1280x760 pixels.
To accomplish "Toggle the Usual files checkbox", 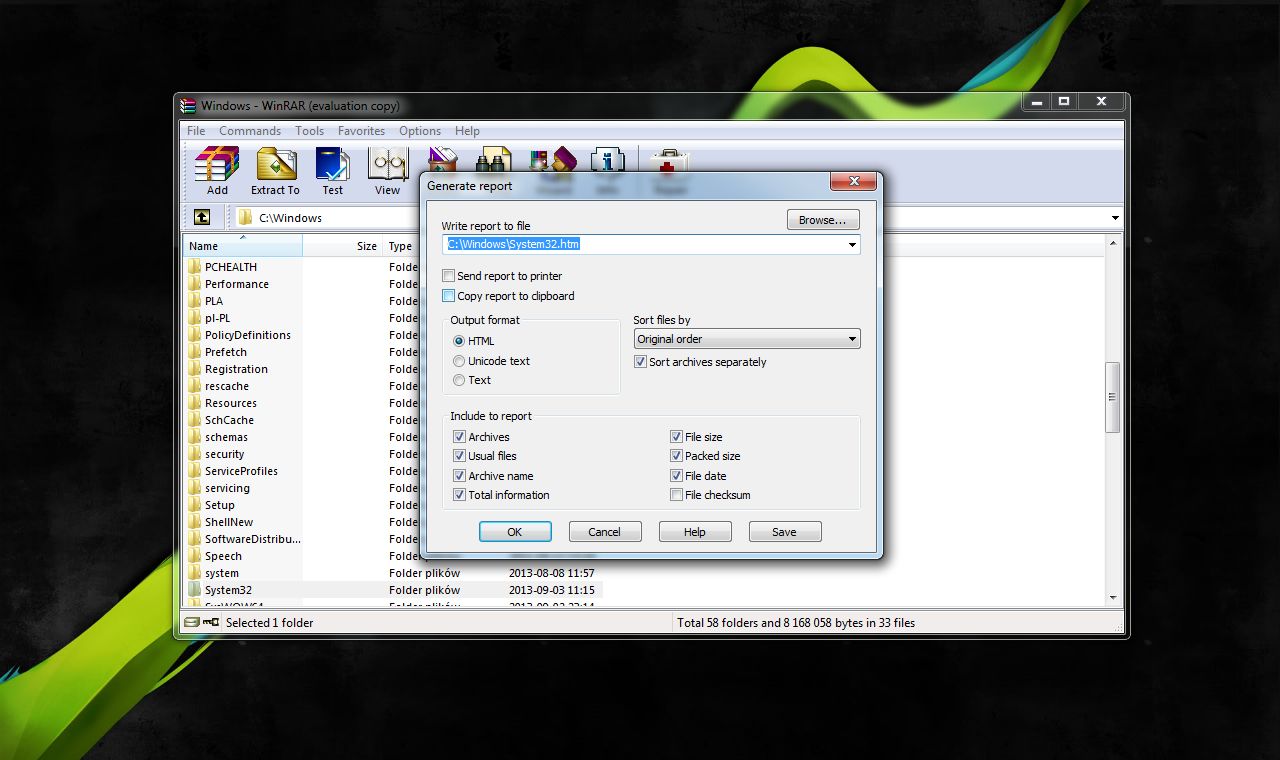I will [460, 456].
